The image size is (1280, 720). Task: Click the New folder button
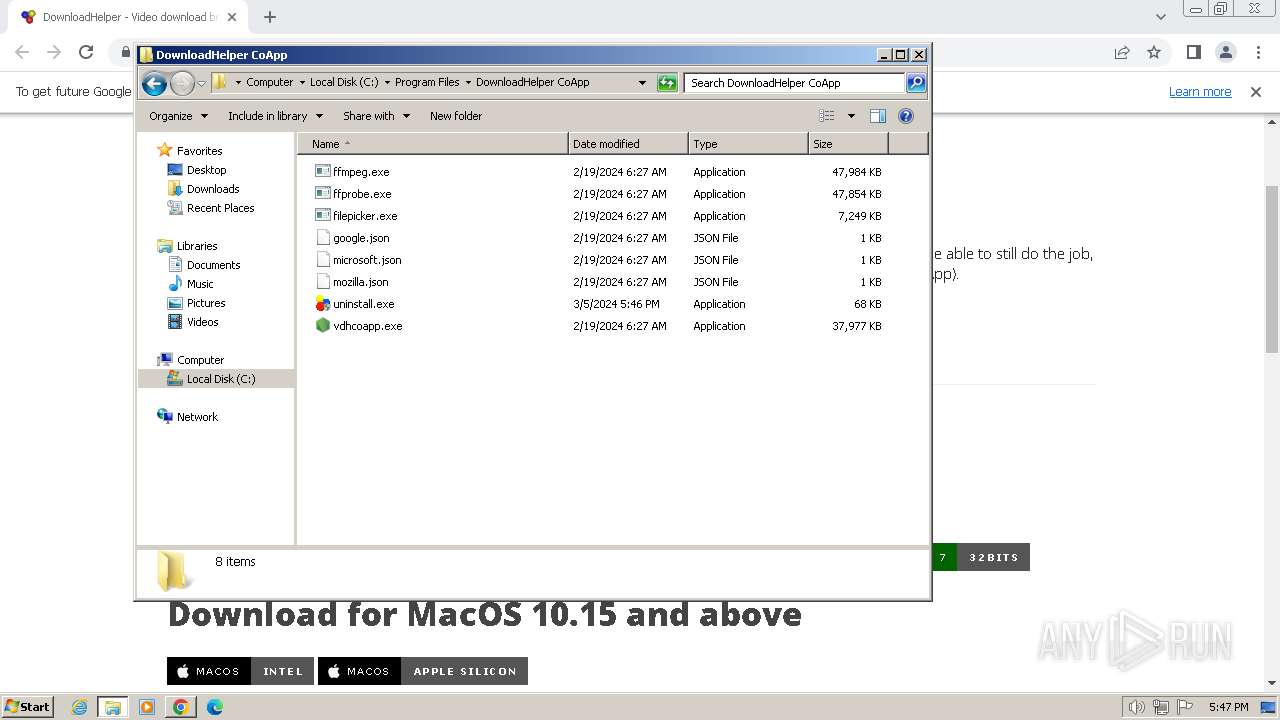pyautogui.click(x=456, y=116)
